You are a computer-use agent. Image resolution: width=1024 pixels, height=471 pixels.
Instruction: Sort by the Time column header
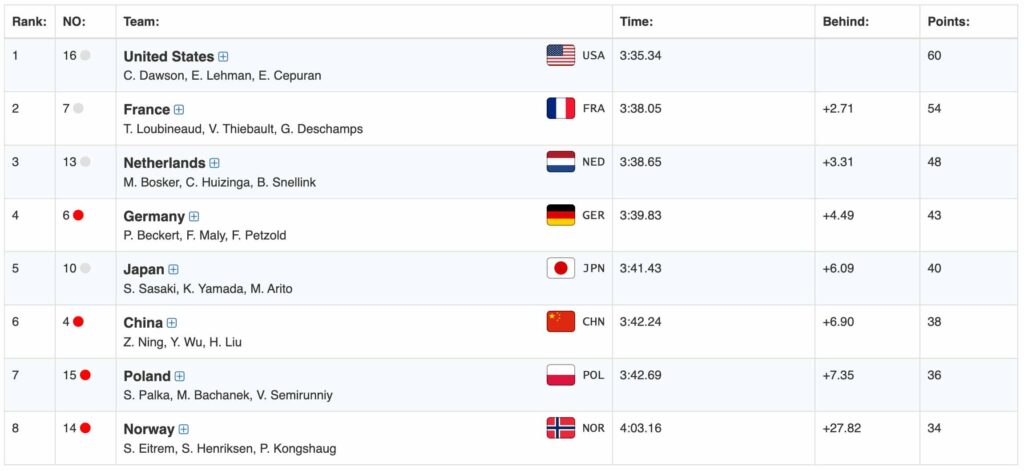click(636, 21)
